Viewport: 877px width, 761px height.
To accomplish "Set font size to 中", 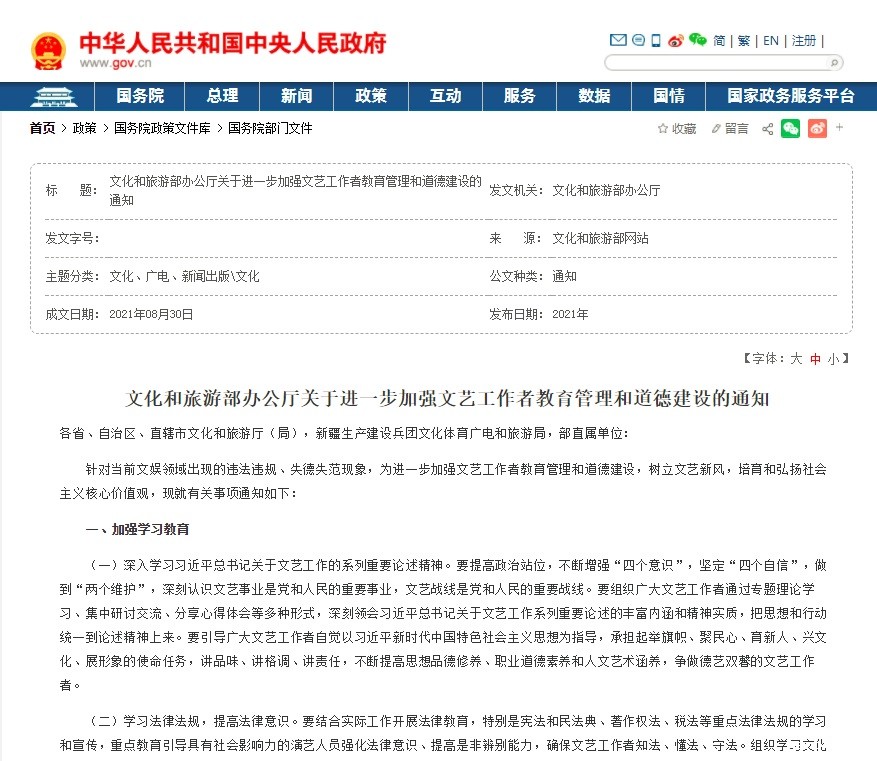I will [x=815, y=358].
